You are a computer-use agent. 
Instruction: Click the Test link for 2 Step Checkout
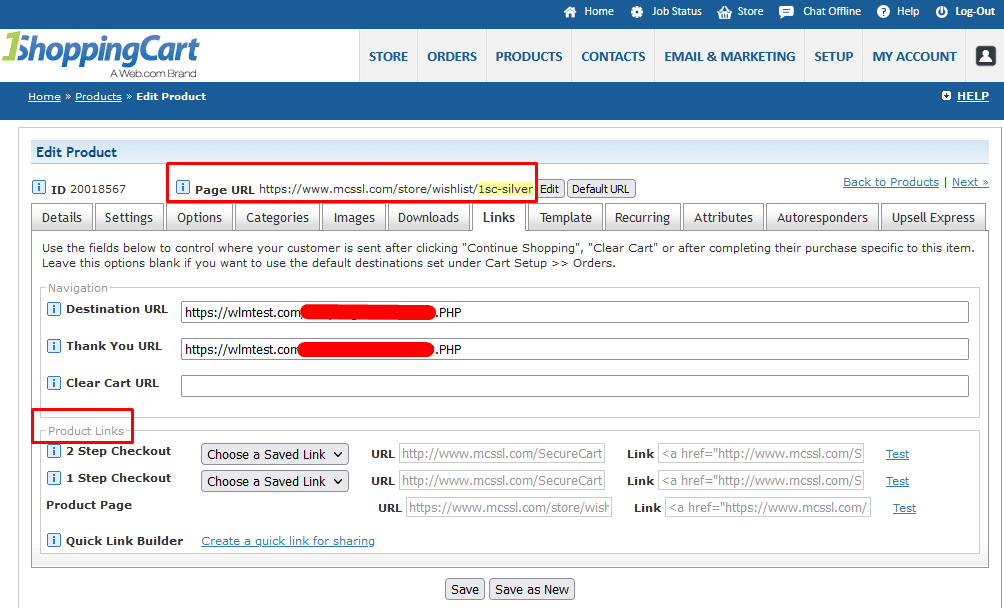[x=897, y=454]
